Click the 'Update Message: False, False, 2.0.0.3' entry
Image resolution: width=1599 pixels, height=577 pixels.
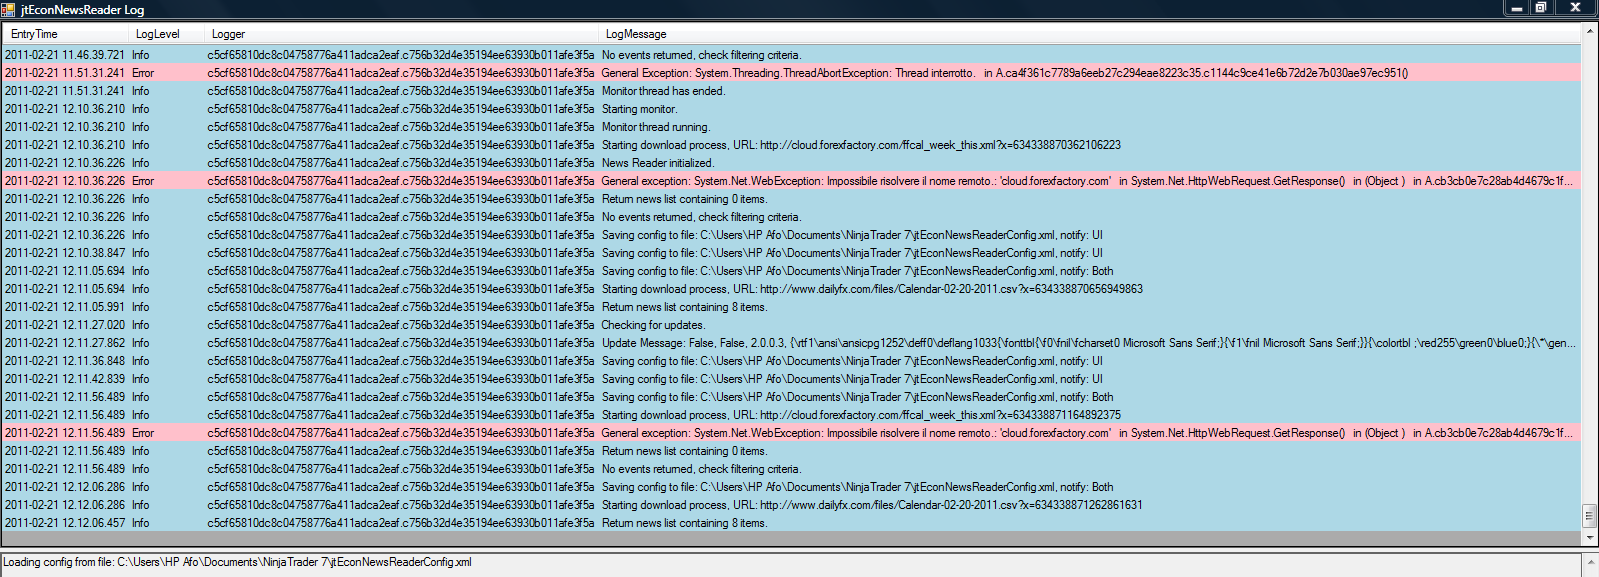1088,343
